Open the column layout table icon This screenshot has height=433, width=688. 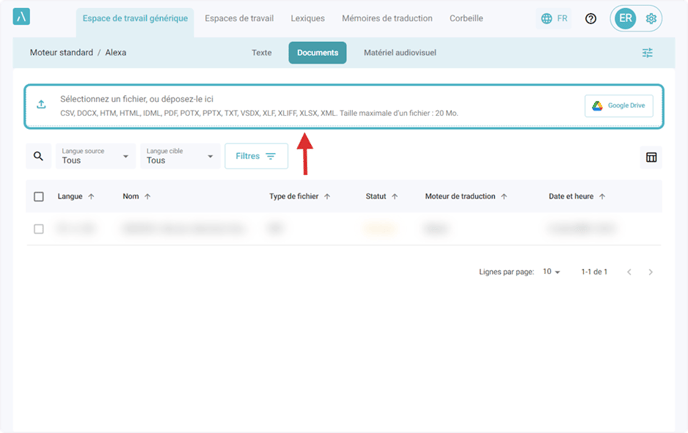651,157
